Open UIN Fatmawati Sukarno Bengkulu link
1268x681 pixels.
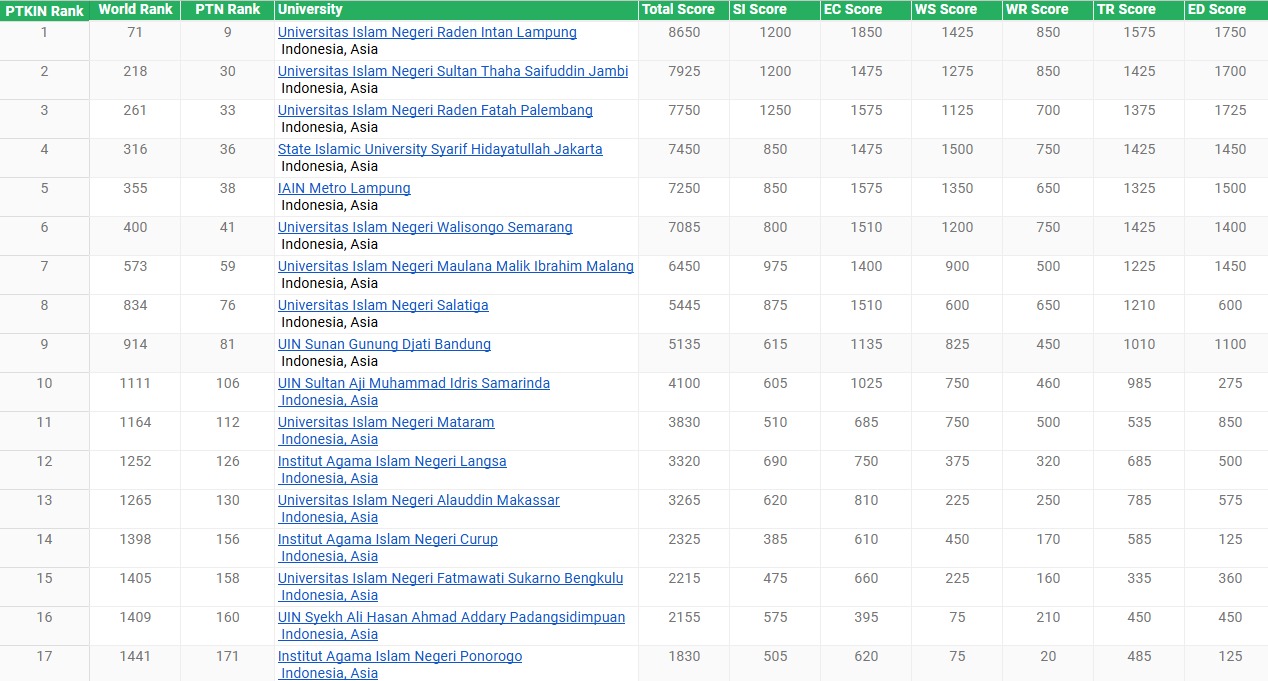point(451,578)
